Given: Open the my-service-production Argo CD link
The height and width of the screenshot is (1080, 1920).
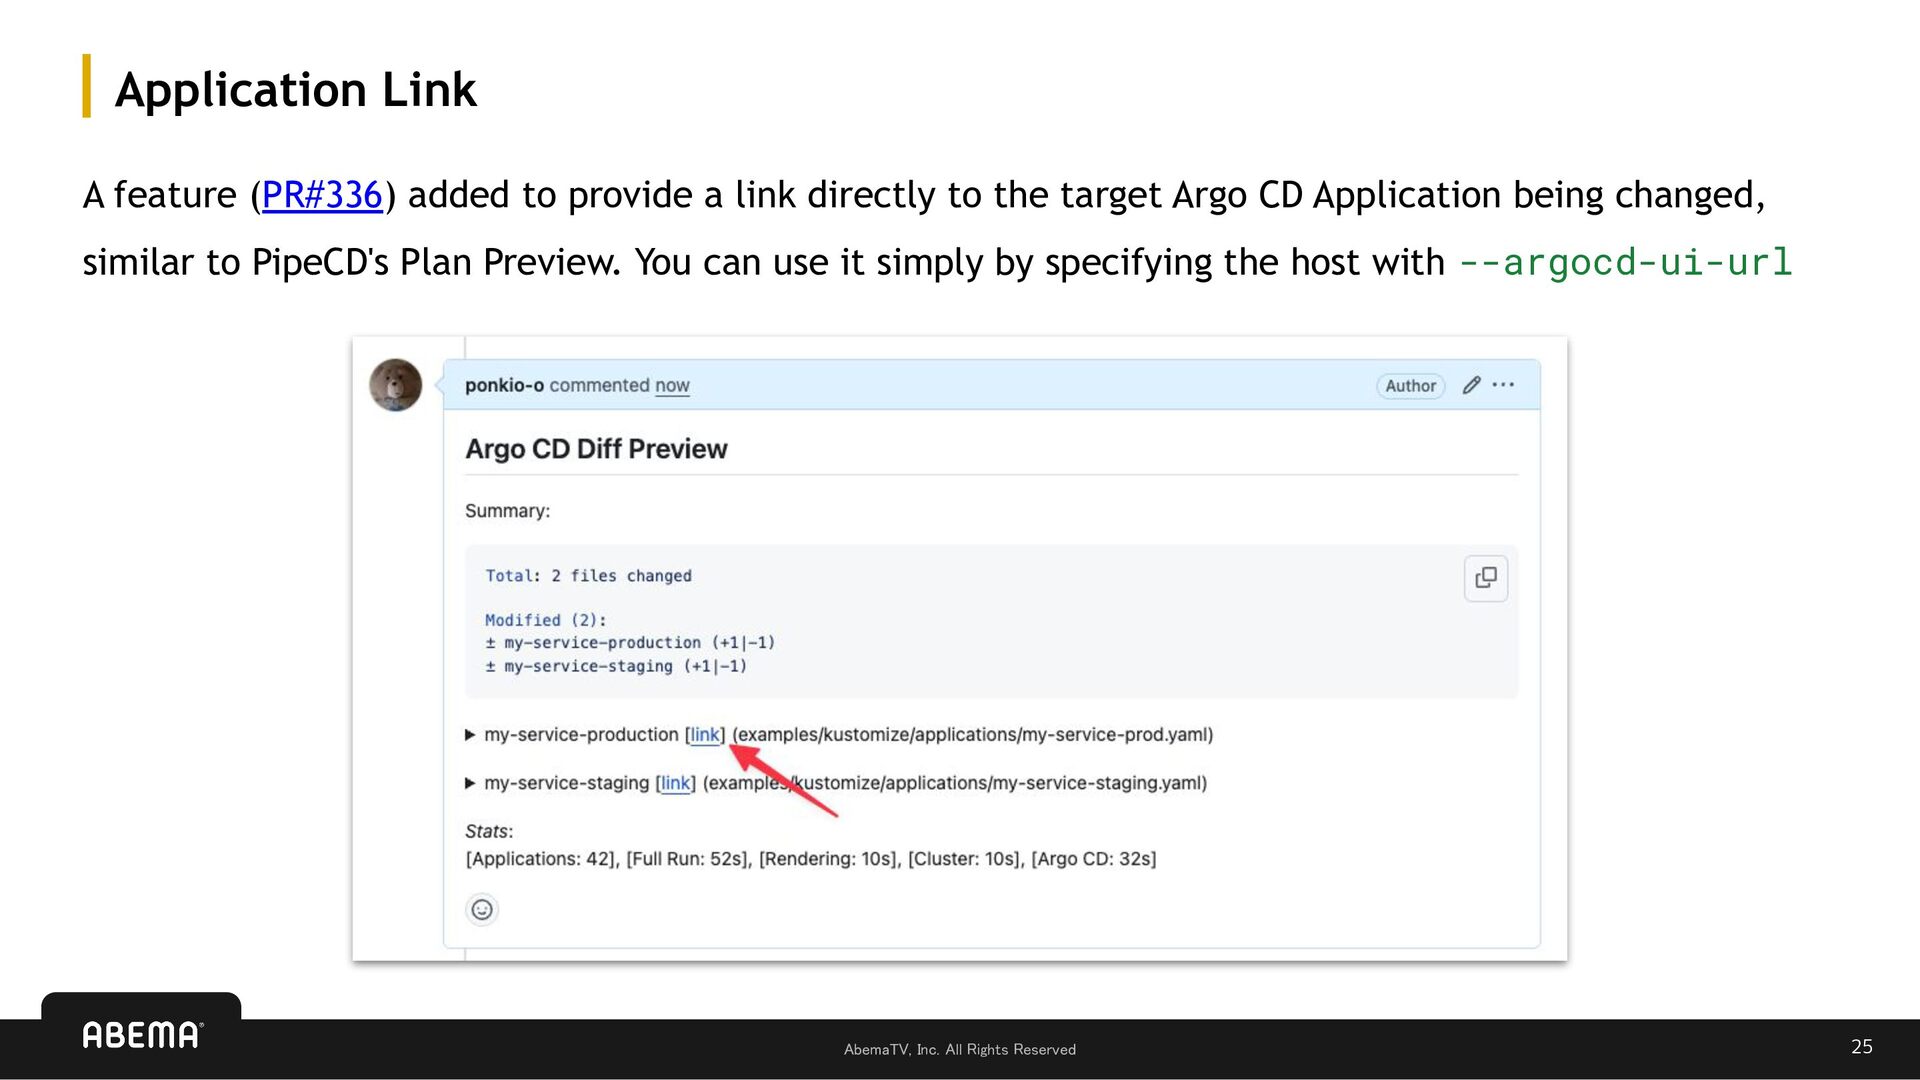Looking at the screenshot, I should click(x=705, y=735).
